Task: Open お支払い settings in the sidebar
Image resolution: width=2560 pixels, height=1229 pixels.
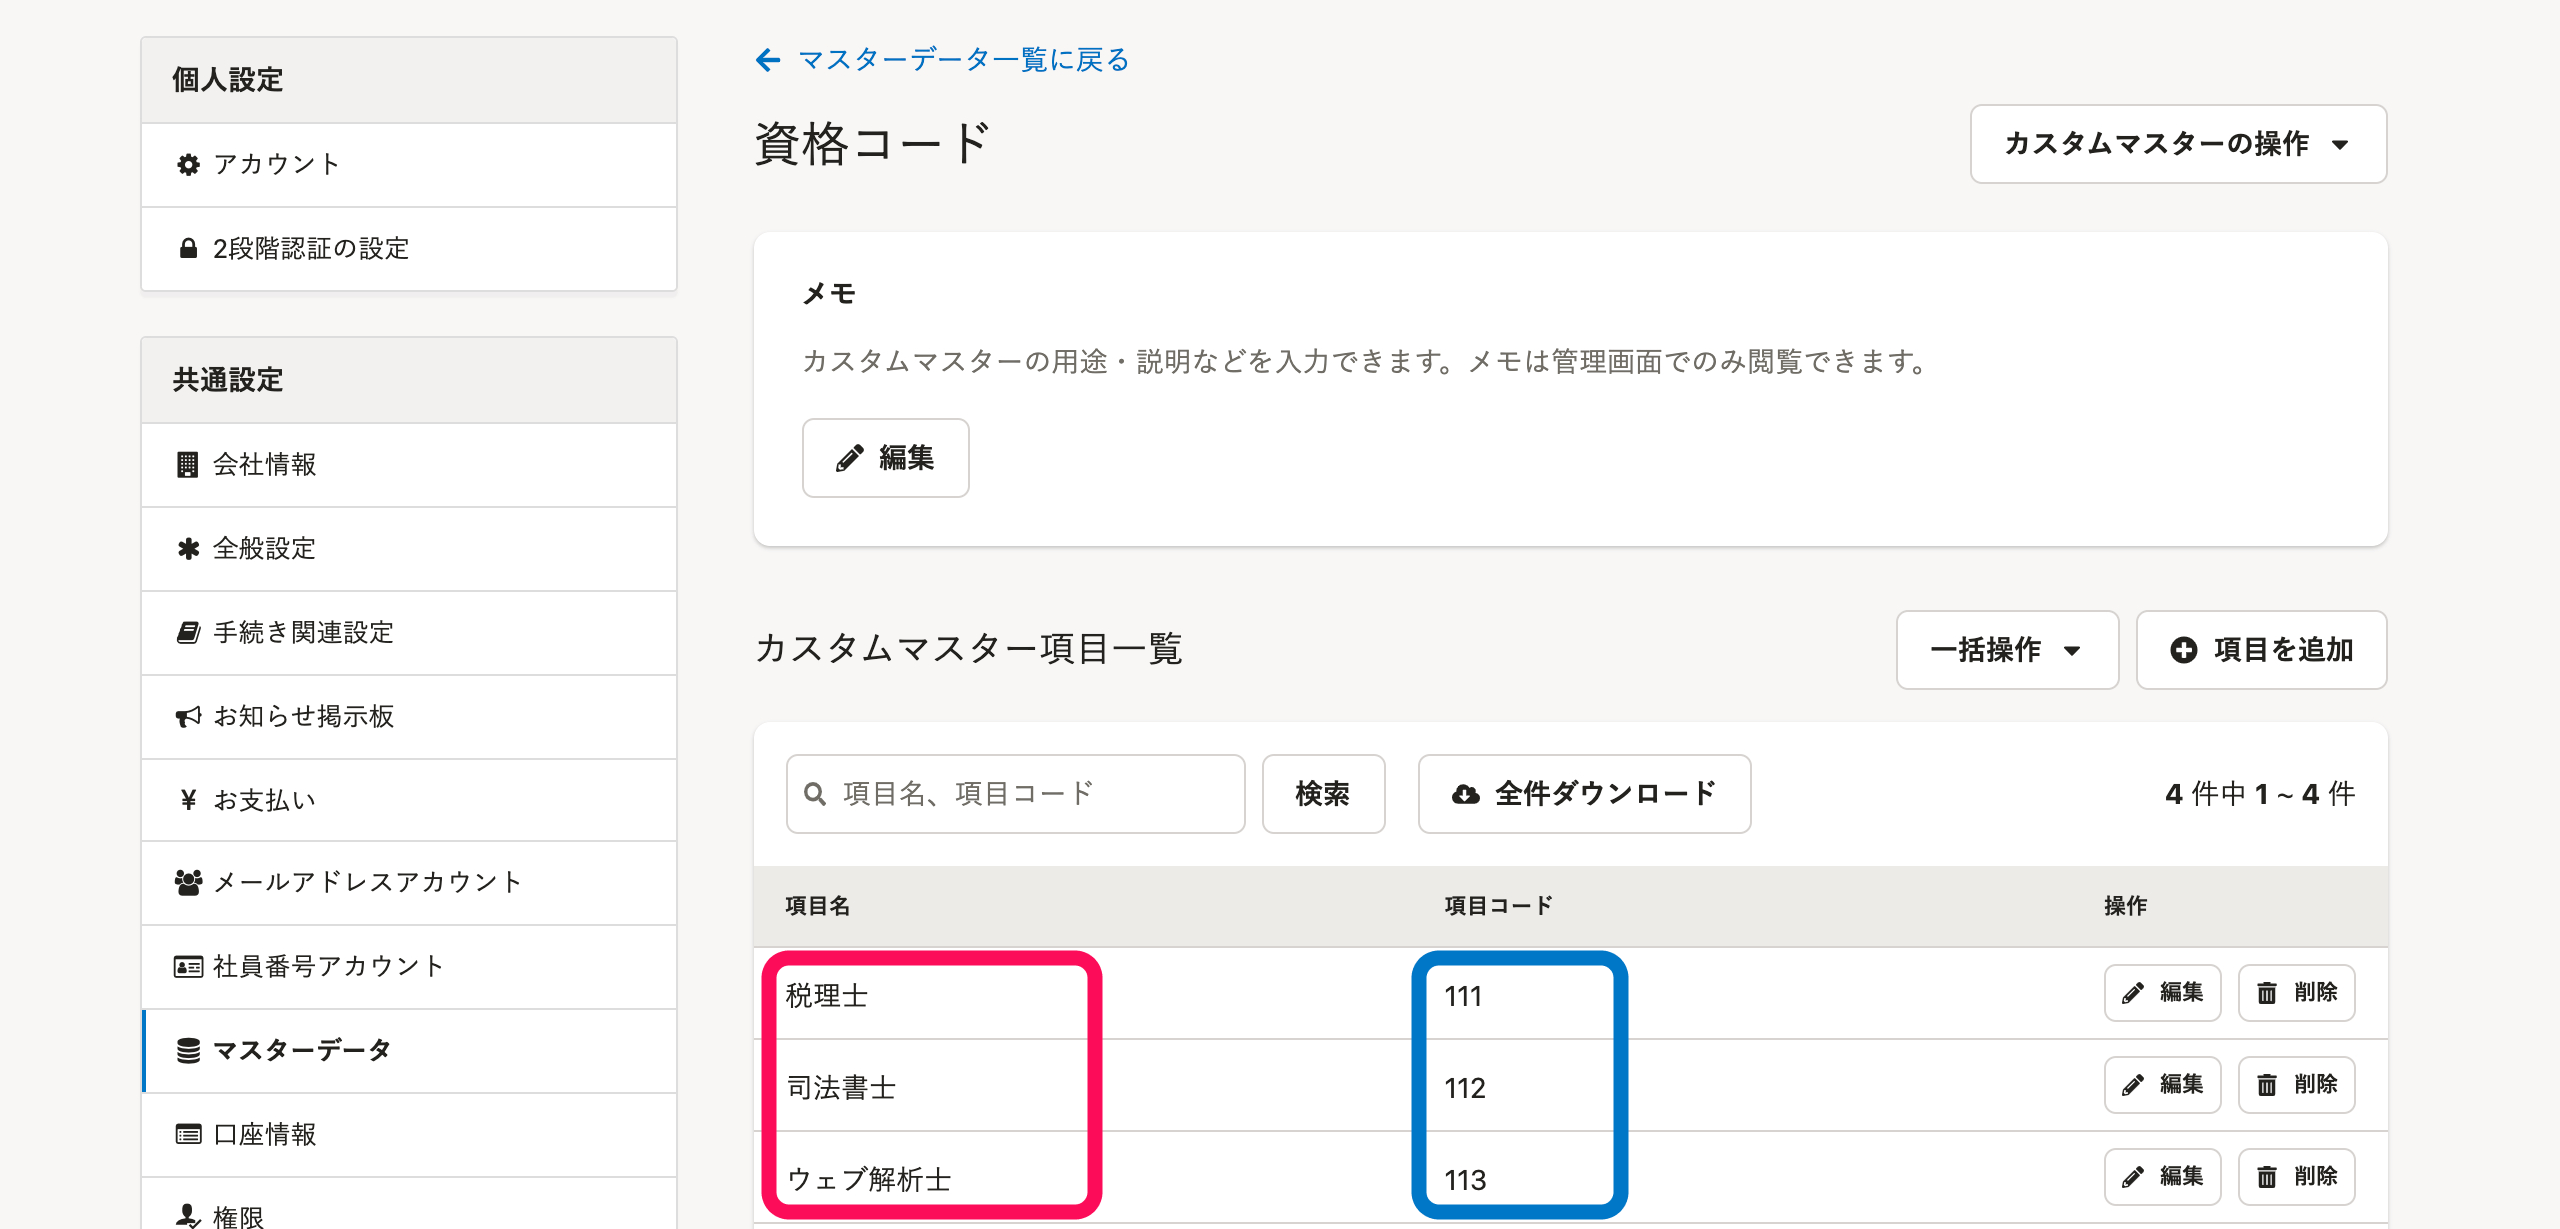Action: (x=409, y=800)
